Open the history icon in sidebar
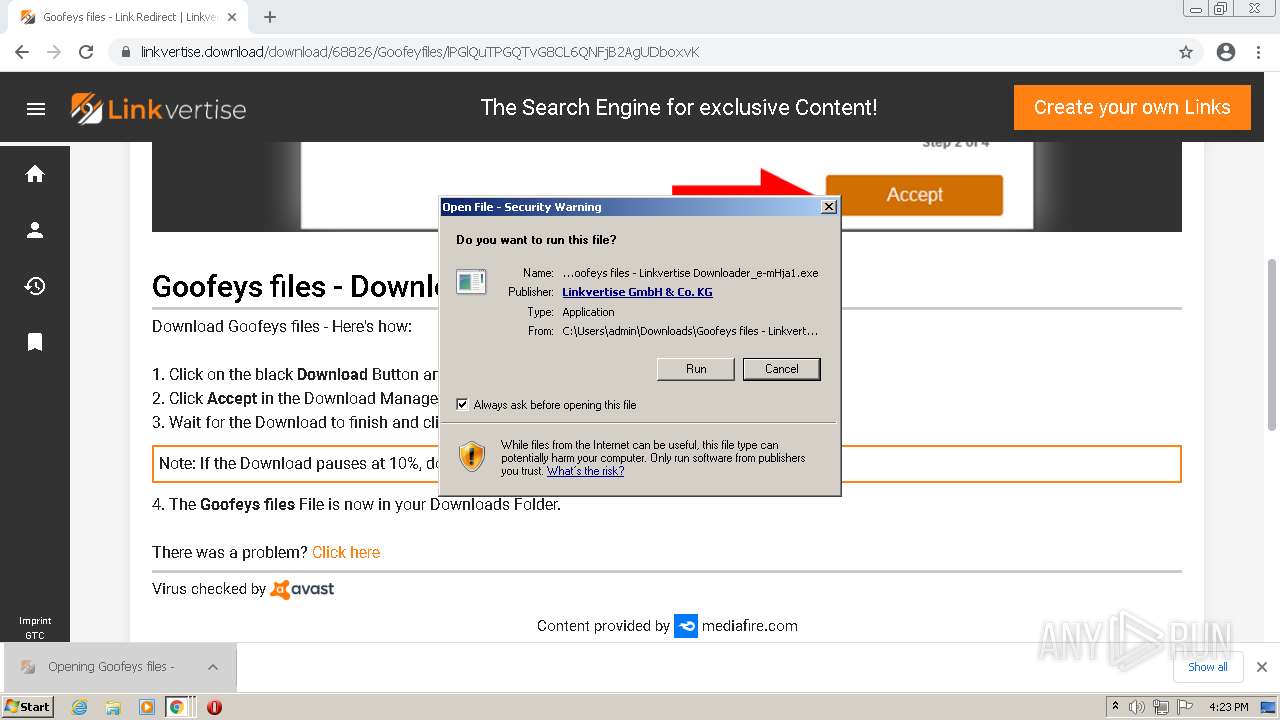Image resolution: width=1280 pixels, height=720 pixels. 35,286
